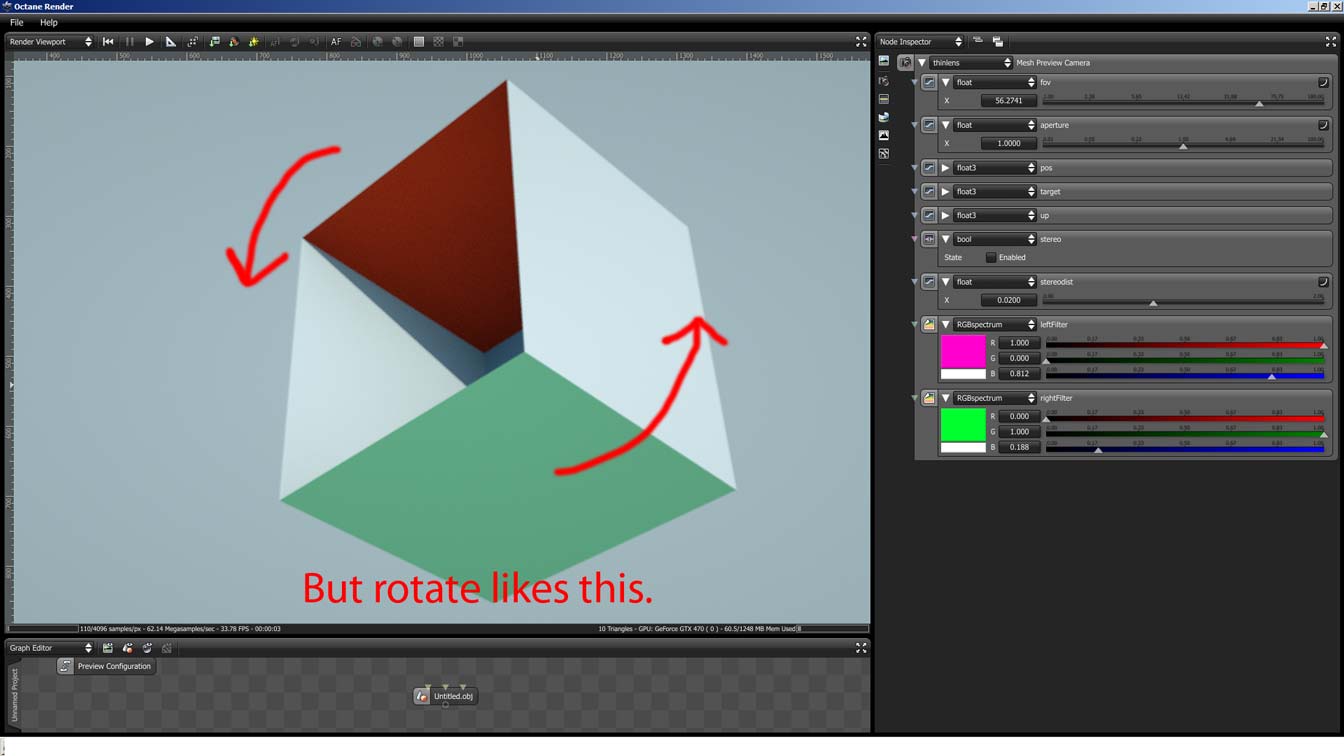Expand the target float3 node
This screenshot has width=1344, height=756.
(x=945, y=192)
